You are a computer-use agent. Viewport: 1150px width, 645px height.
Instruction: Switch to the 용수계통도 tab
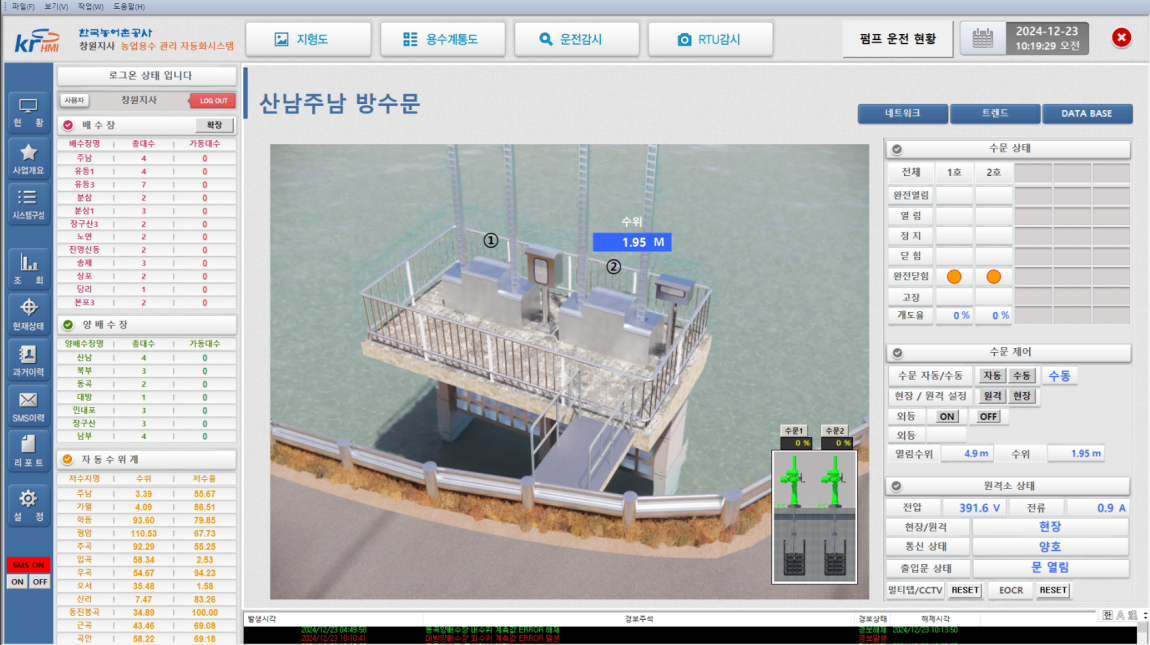(x=442, y=39)
